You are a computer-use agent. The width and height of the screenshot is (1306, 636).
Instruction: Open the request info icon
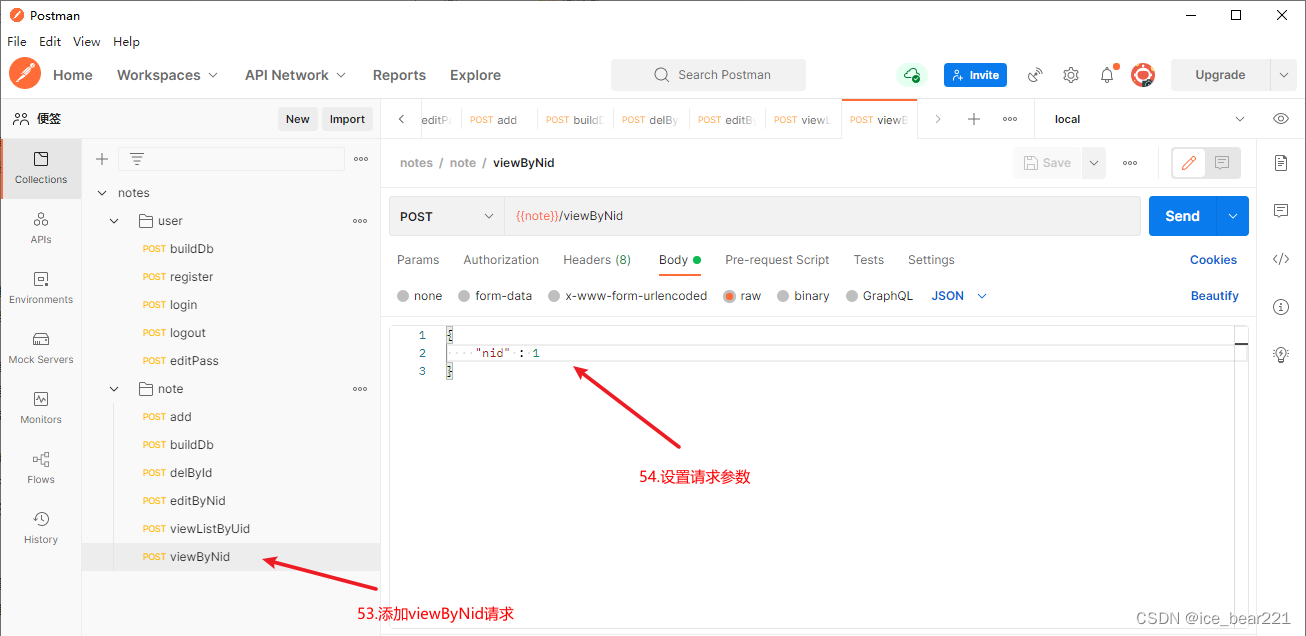pos(1281,307)
